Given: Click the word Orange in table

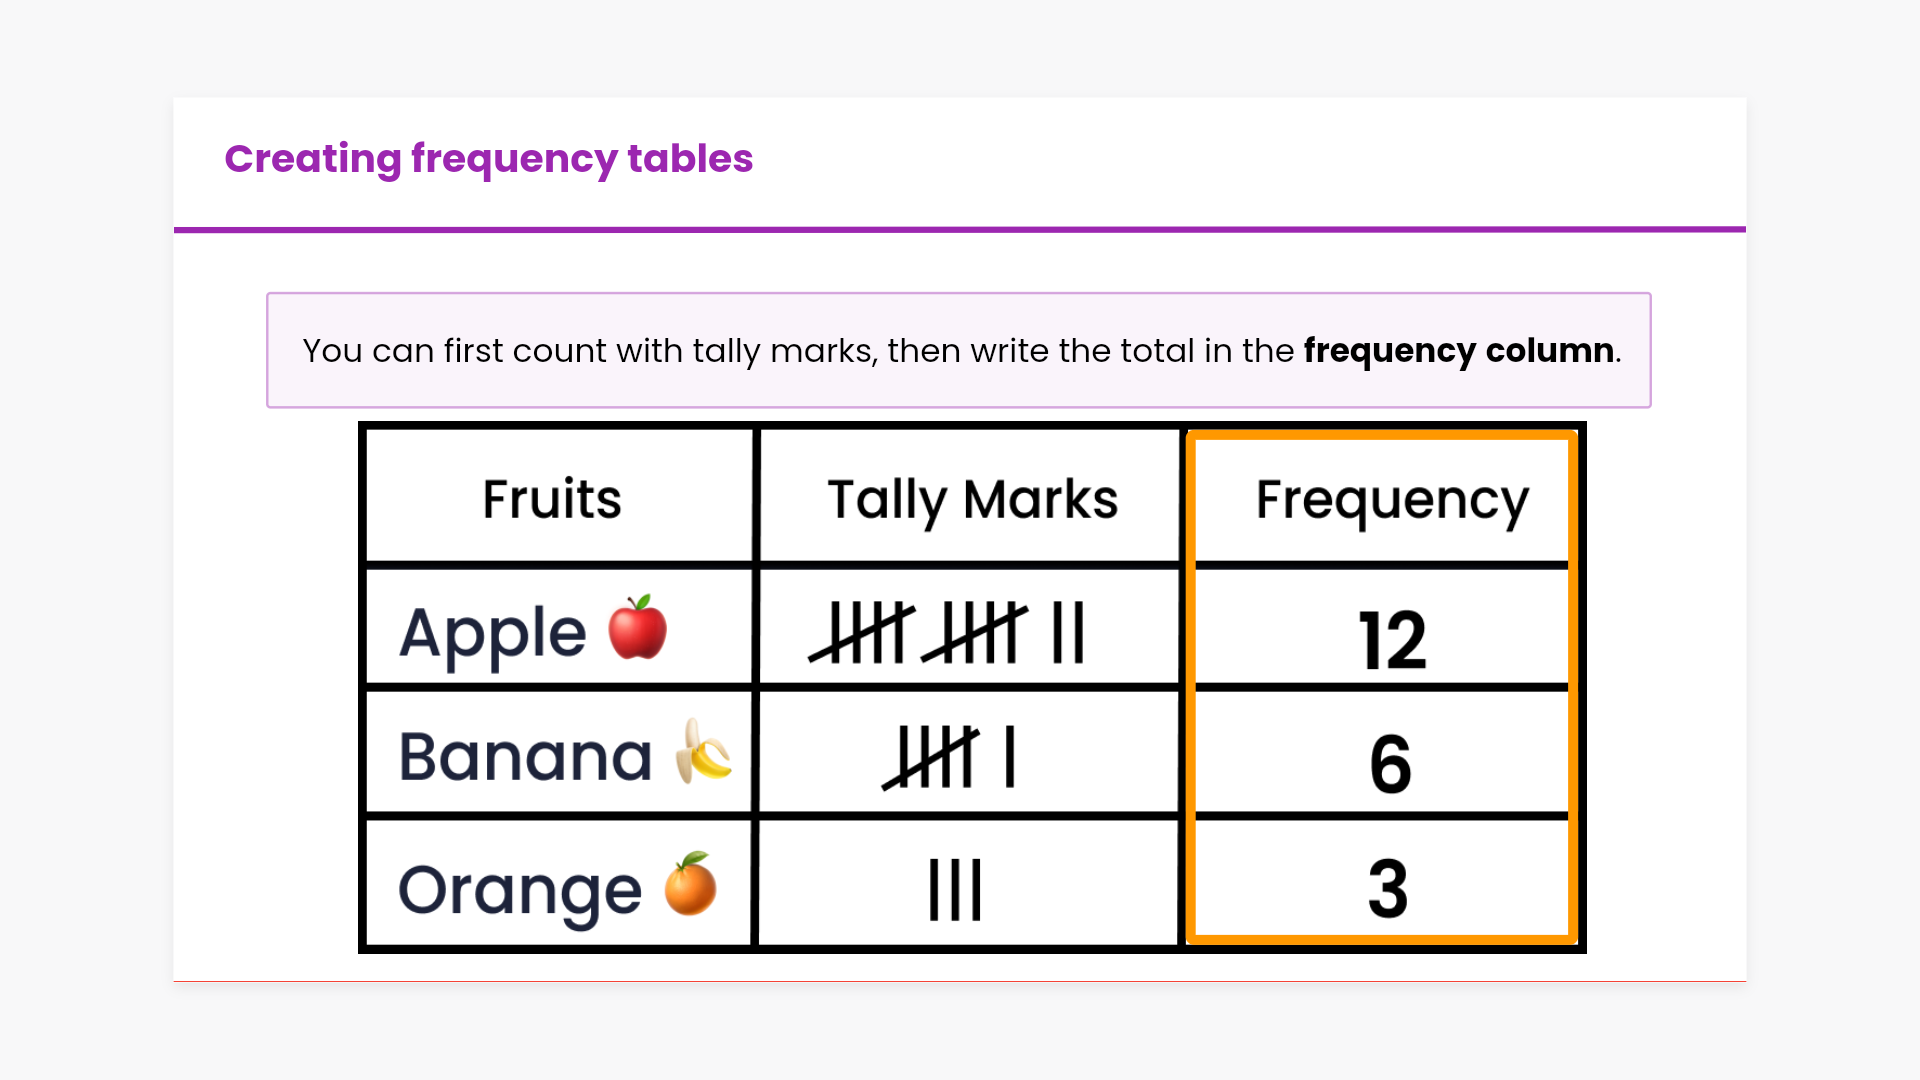Looking at the screenshot, I should pos(520,890).
